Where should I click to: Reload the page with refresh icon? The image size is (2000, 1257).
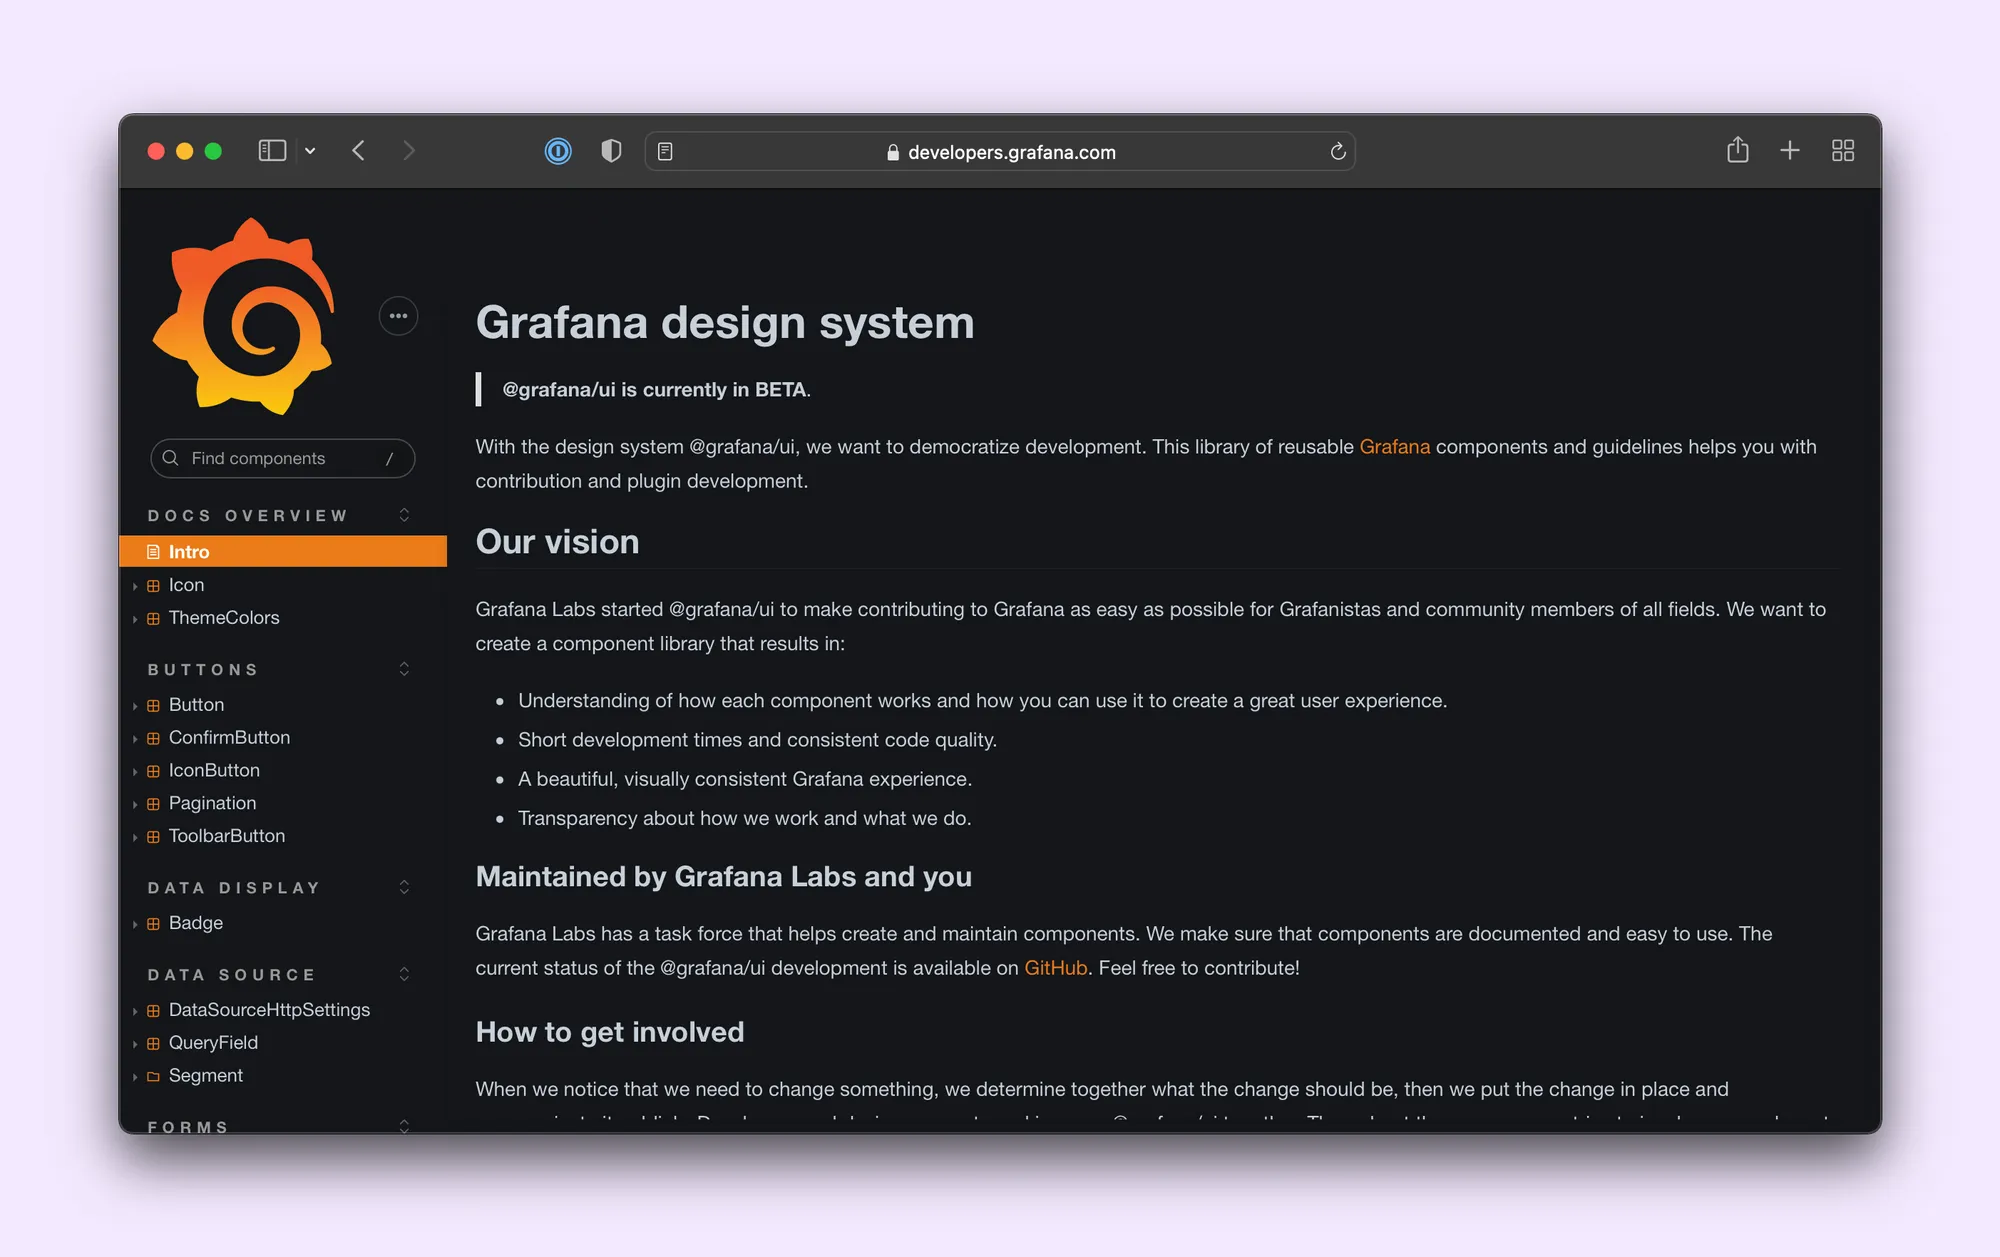(1337, 152)
